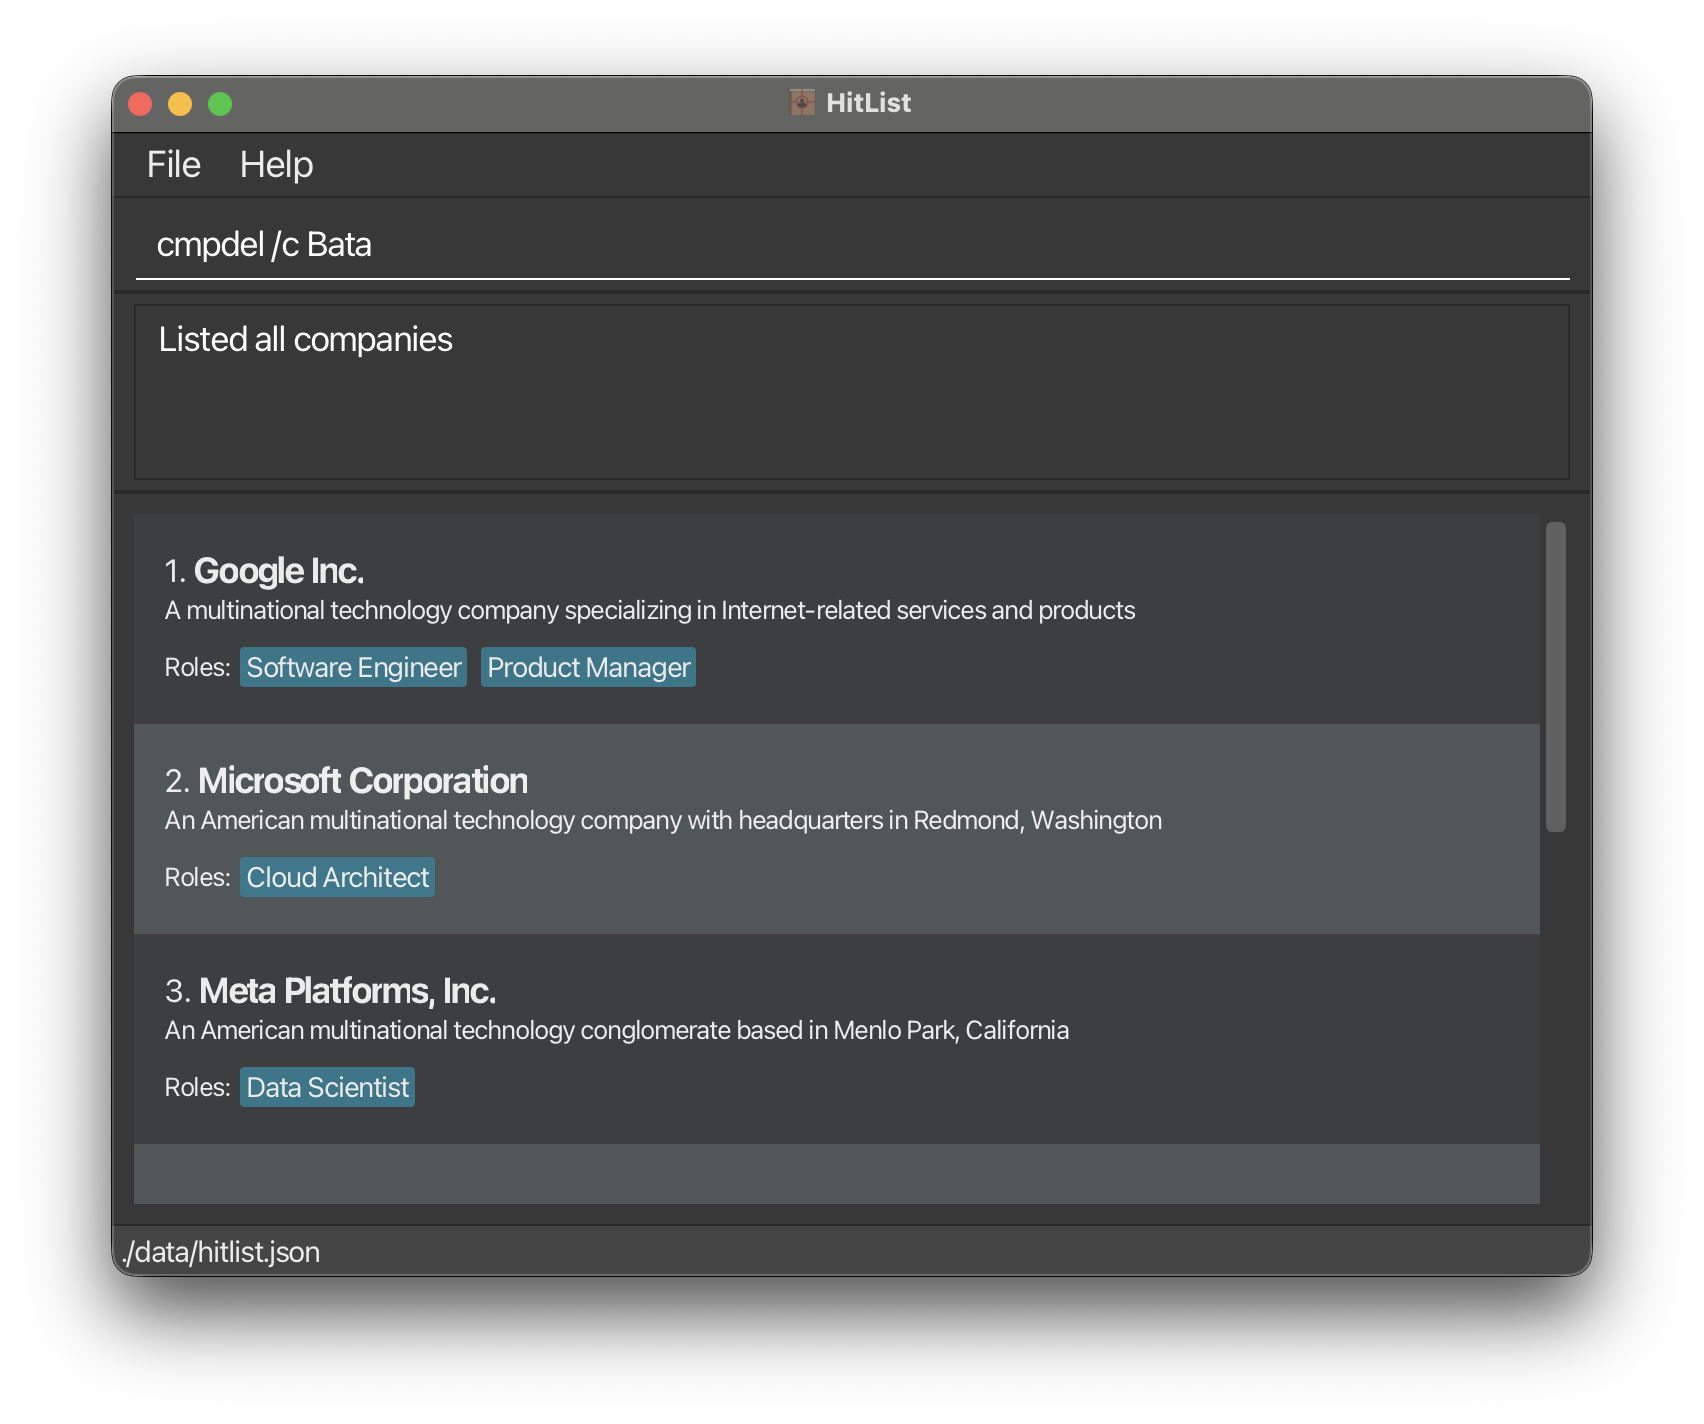The width and height of the screenshot is (1704, 1424).
Task: Click the HitList app icon in title bar
Action: (802, 103)
